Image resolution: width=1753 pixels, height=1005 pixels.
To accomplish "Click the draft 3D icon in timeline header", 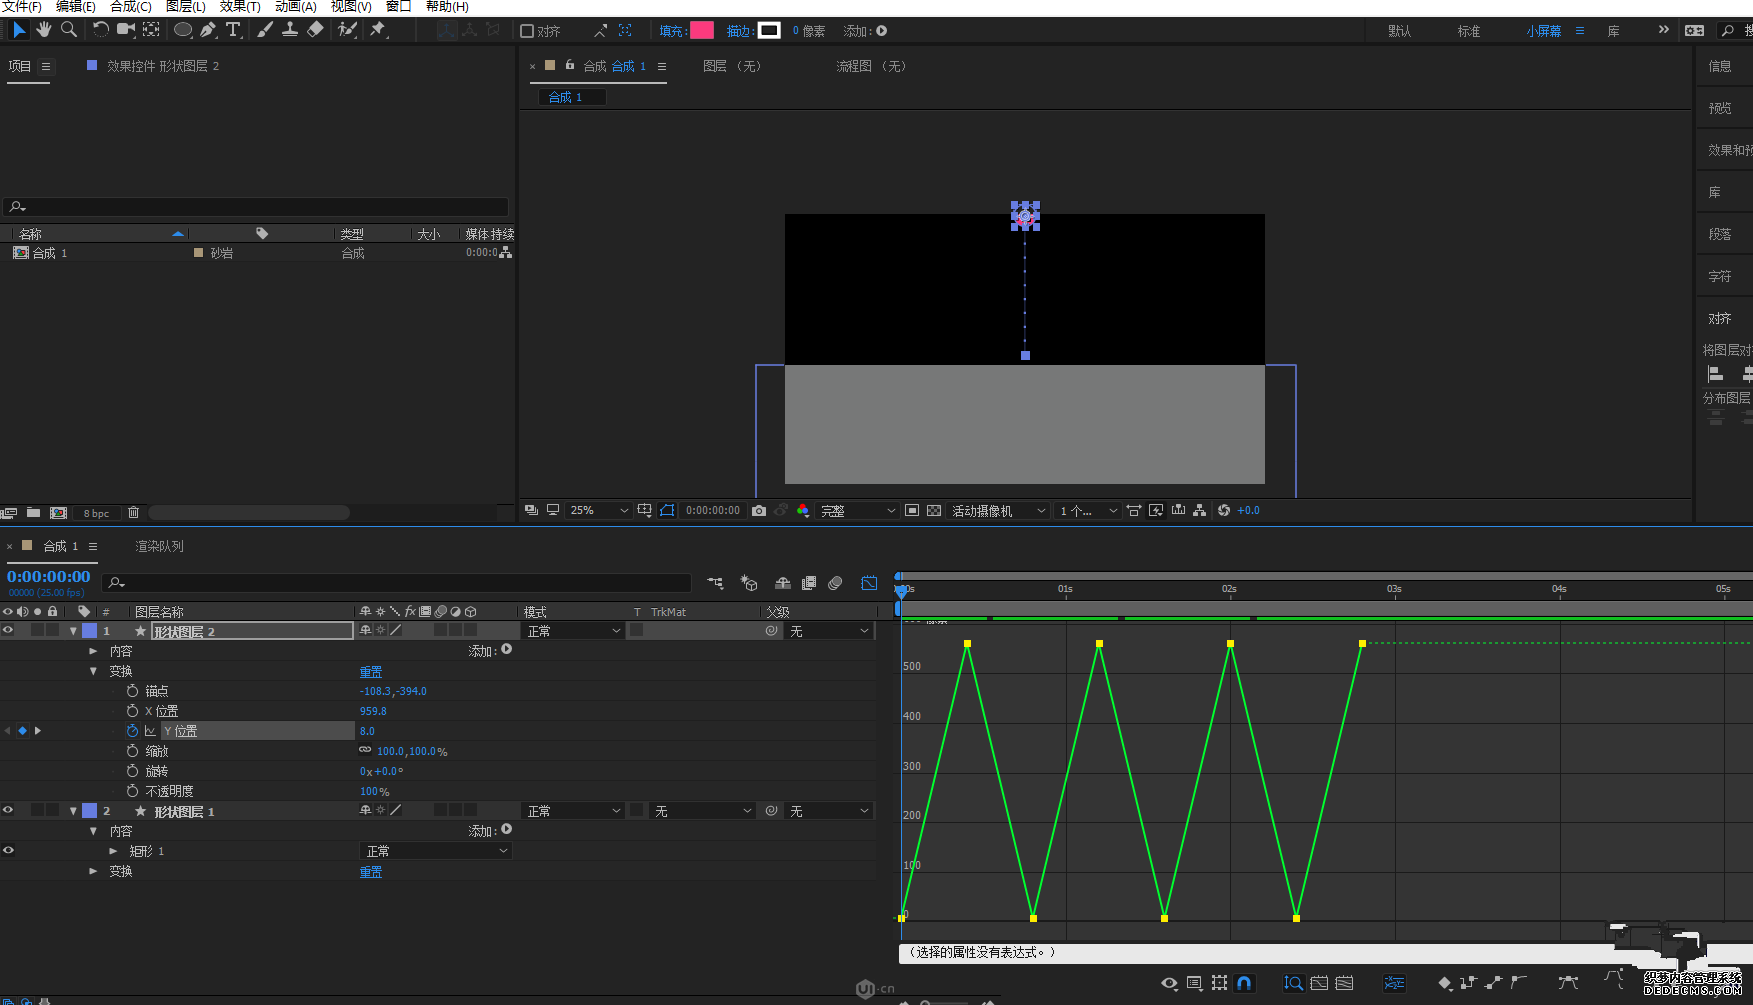I will [x=749, y=583].
